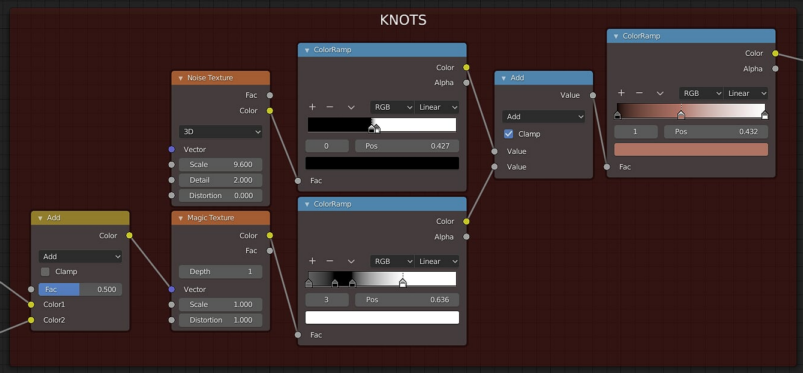
Task: Open the Noise Texture 3D dimensions dropdown
Action: tap(220, 132)
